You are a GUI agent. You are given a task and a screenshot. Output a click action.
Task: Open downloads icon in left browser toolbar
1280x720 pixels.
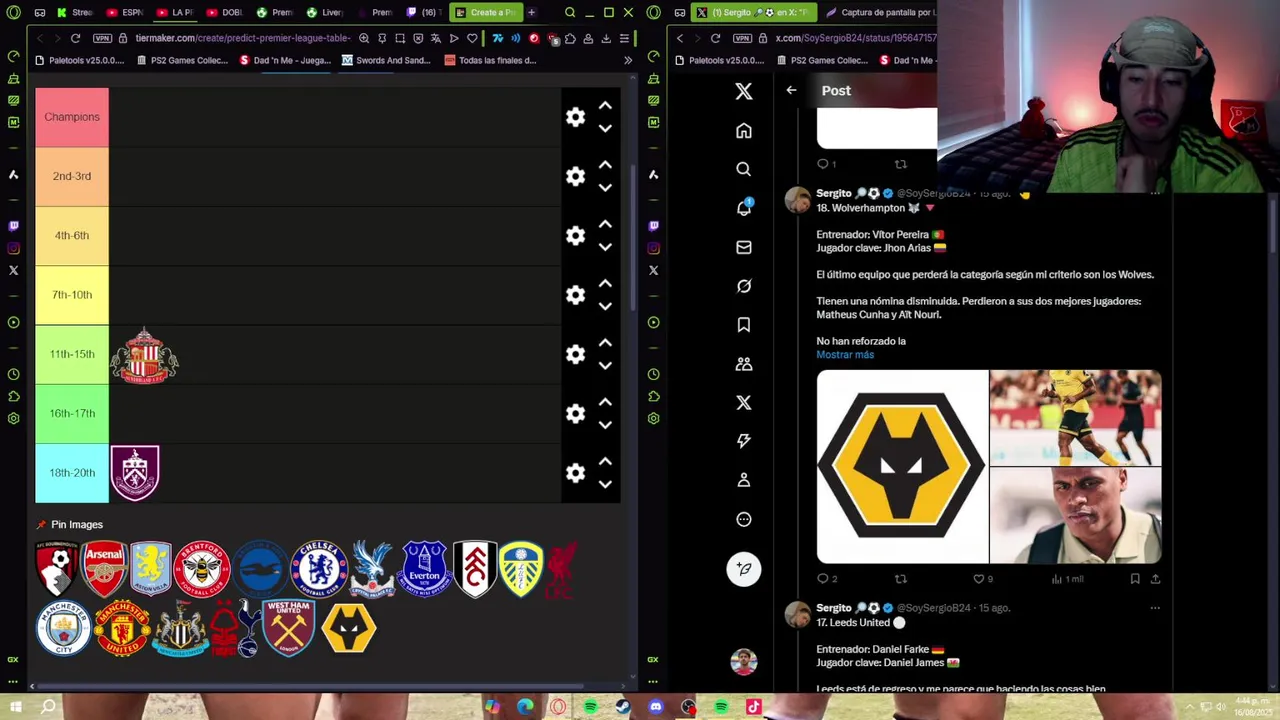(606, 38)
